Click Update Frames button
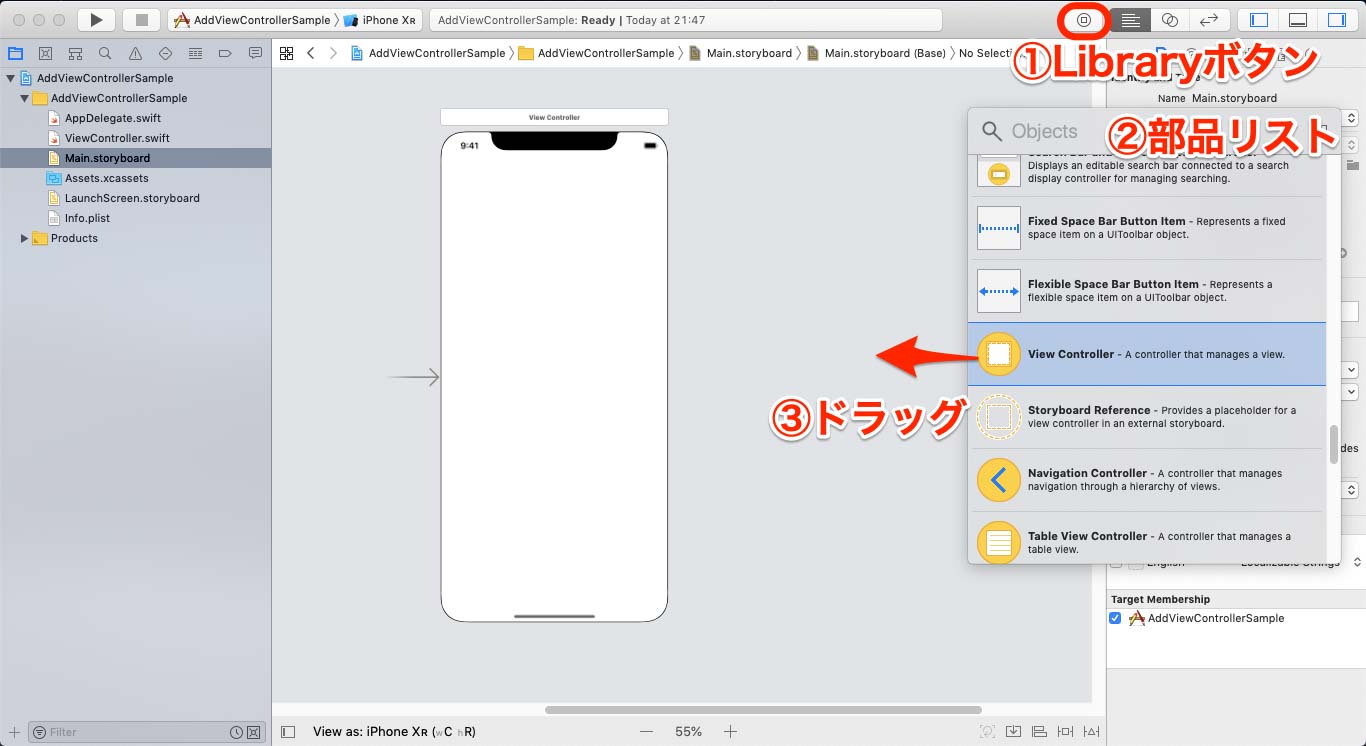The width and height of the screenshot is (1366, 746). coord(987,732)
